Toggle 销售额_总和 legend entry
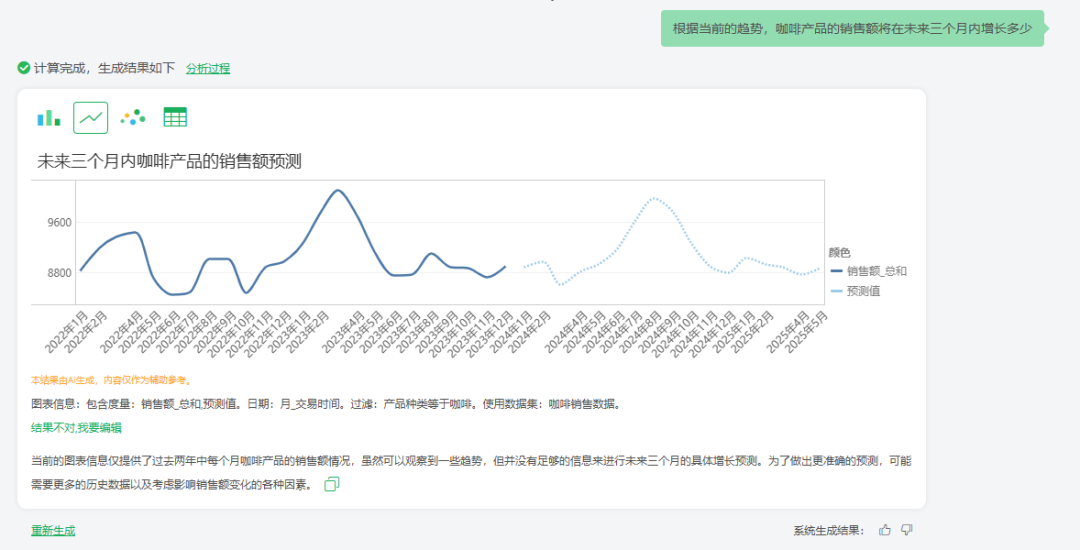This screenshot has width=1080, height=550. [x=869, y=271]
